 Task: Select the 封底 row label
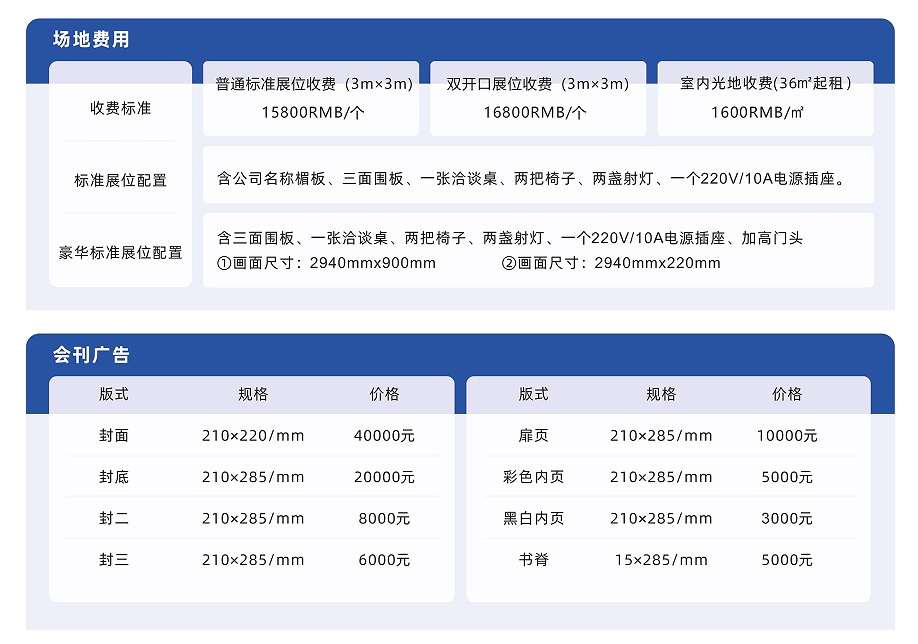114,477
